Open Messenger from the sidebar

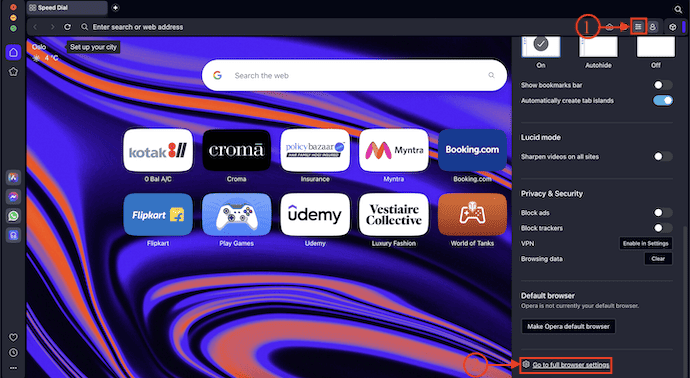(14, 197)
